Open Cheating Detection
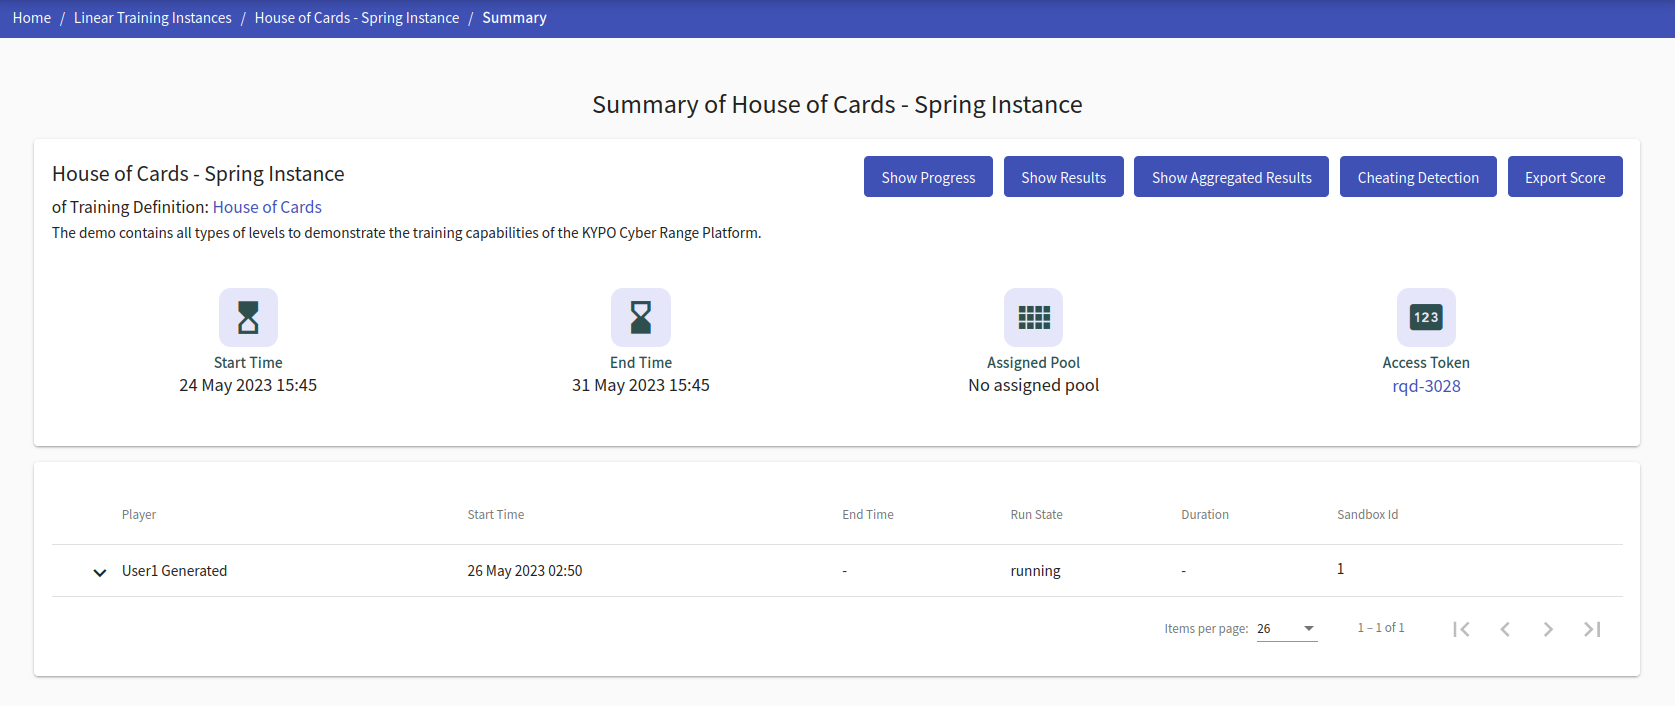This screenshot has height=706, width=1675. pos(1418,177)
